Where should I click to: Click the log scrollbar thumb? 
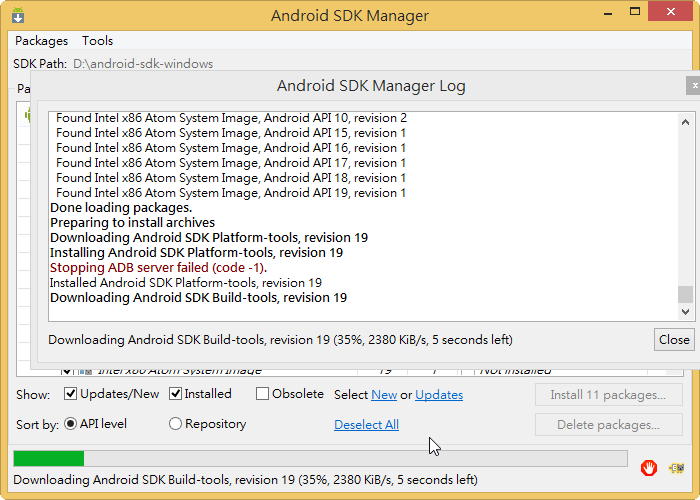coord(686,295)
